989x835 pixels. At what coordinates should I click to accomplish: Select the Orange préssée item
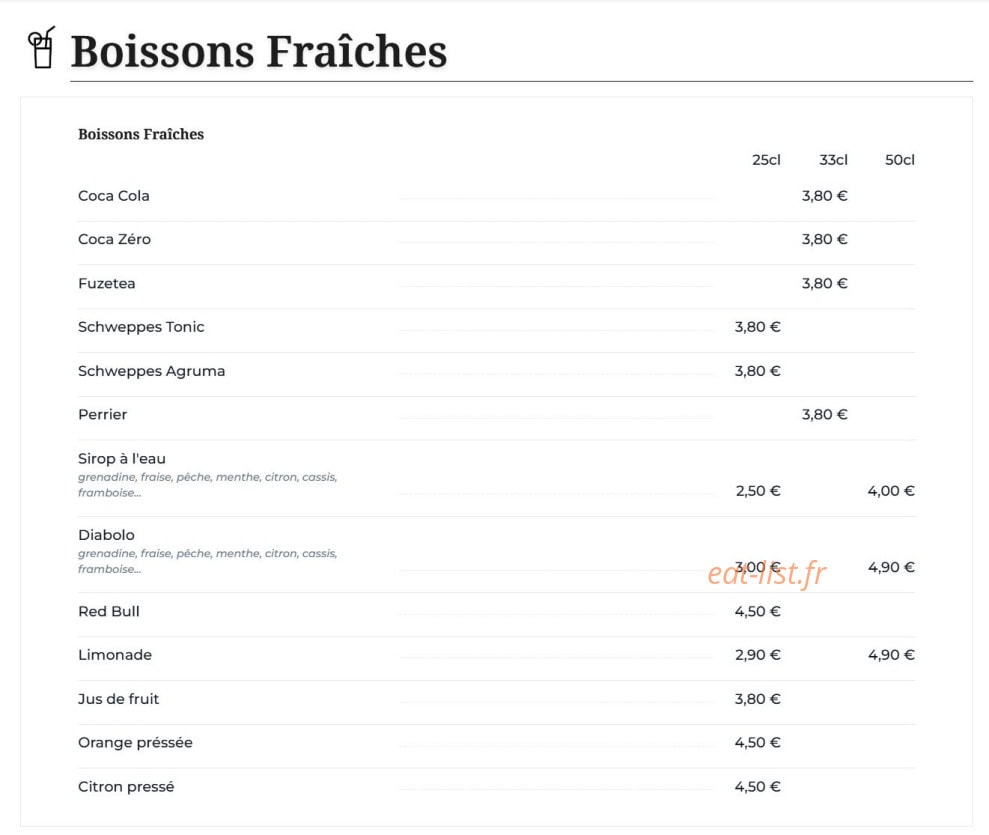click(x=136, y=743)
